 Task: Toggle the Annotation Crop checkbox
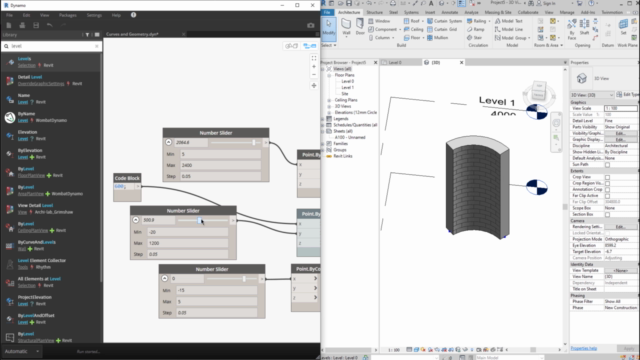607,190
